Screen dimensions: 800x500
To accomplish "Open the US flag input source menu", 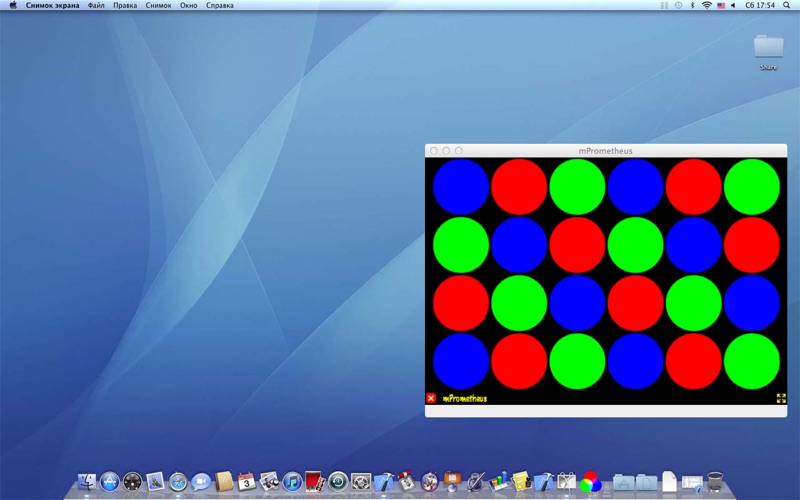I will click(x=721, y=5).
